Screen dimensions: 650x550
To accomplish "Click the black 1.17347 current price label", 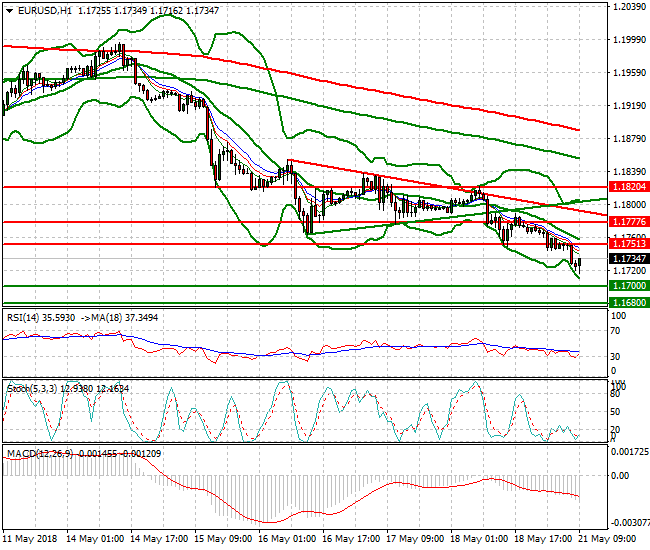I will (x=629, y=259).
